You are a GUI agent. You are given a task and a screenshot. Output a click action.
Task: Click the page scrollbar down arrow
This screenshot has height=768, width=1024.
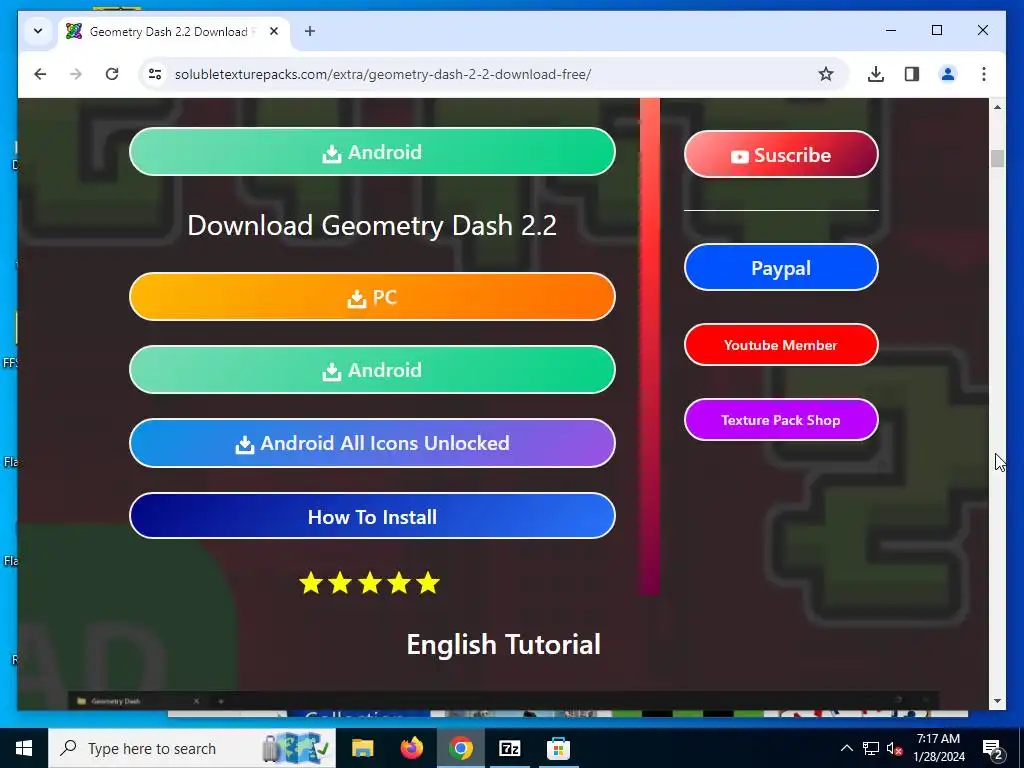pyautogui.click(x=997, y=701)
